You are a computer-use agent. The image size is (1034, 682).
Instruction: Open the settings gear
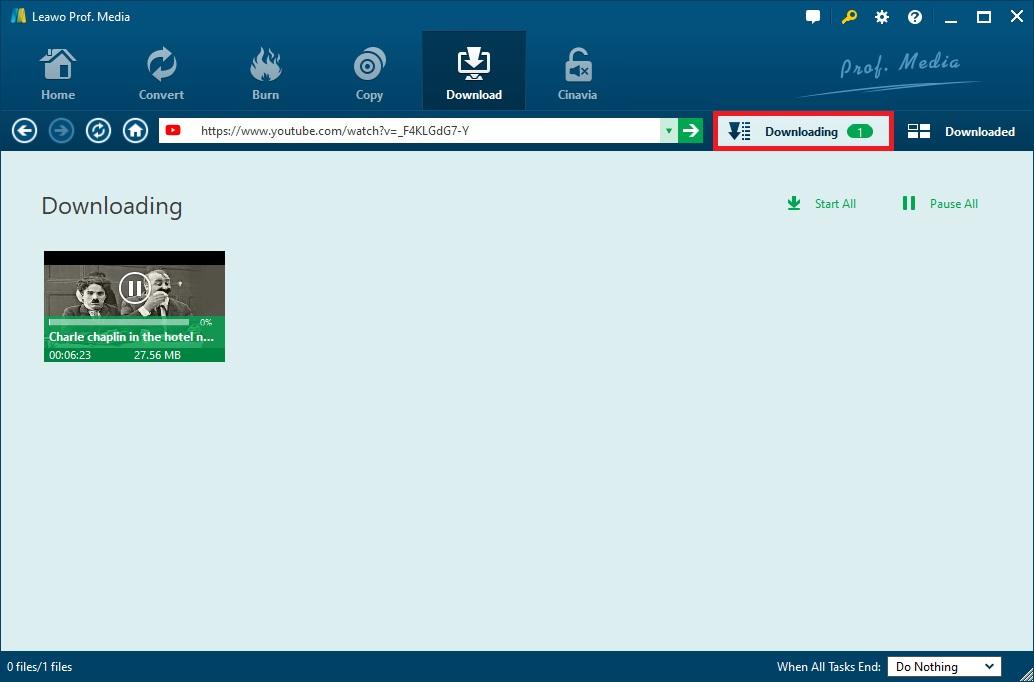click(882, 17)
